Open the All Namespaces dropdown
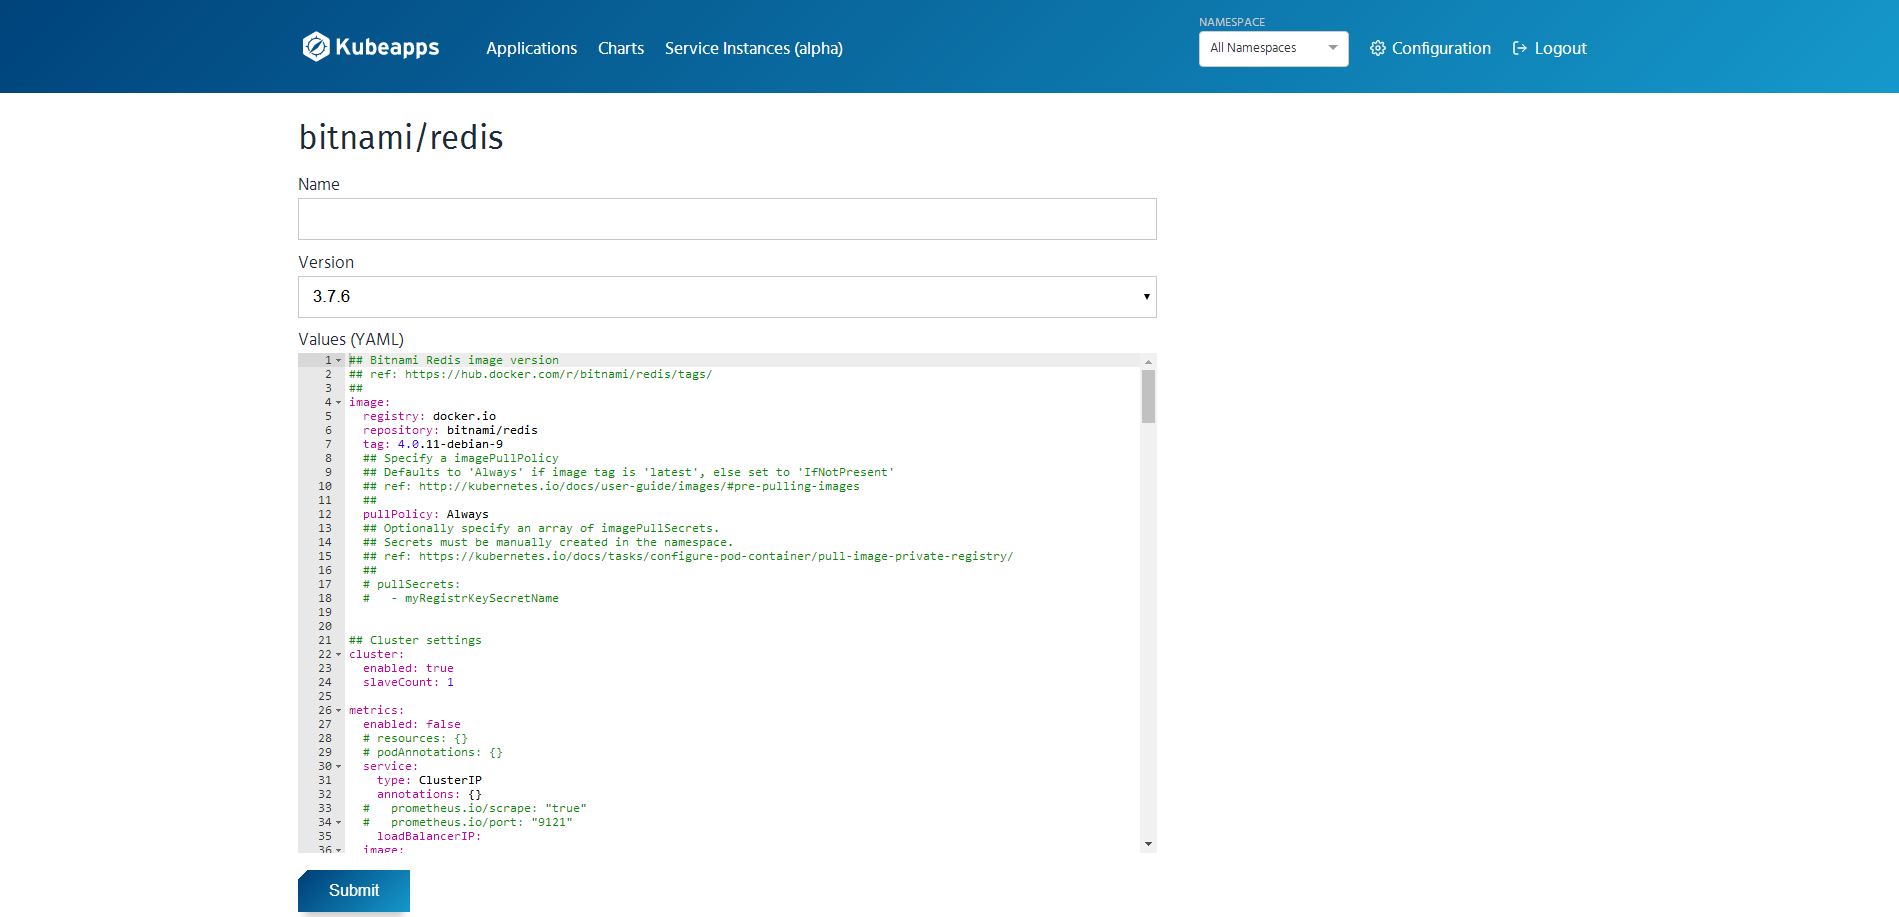1899x917 pixels. click(x=1273, y=48)
